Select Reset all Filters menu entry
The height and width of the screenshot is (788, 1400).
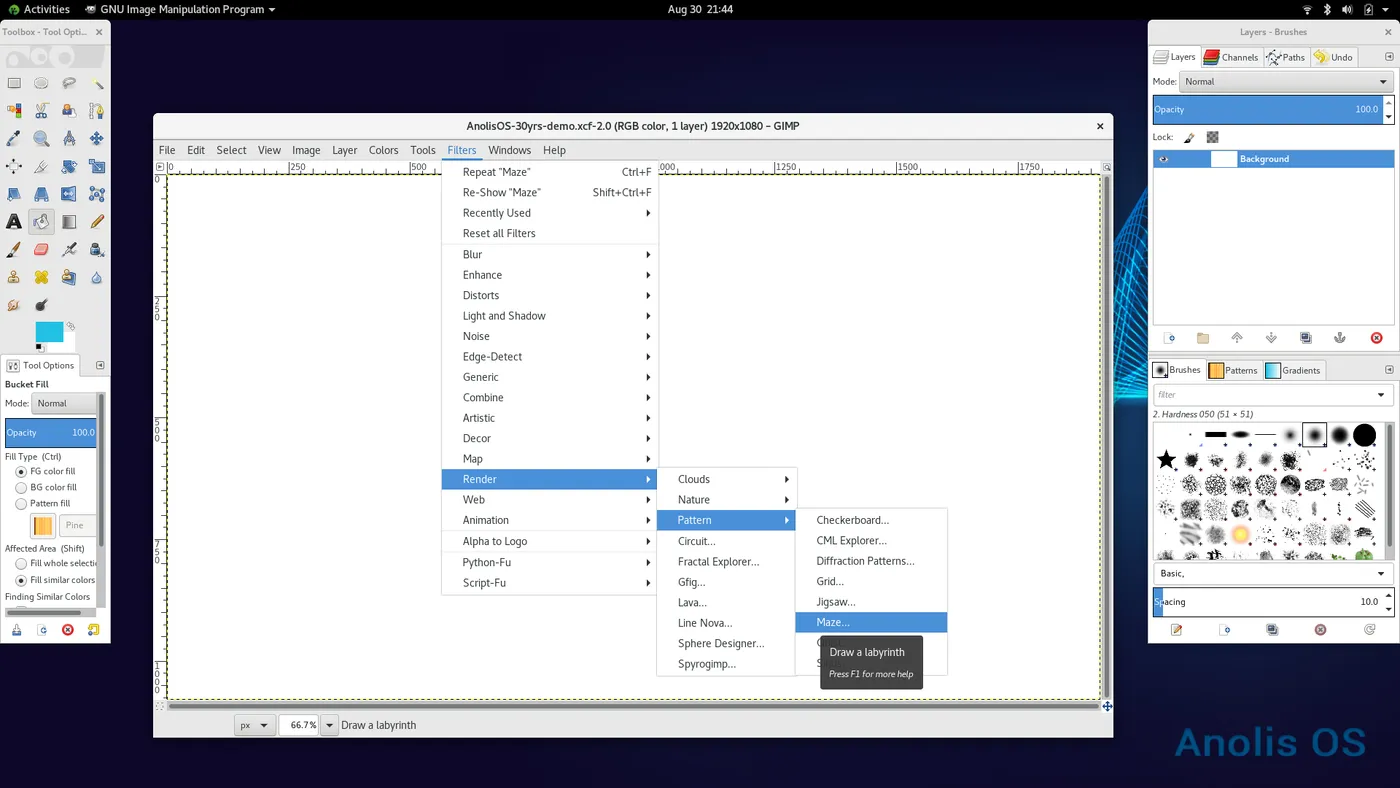tap(550, 233)
